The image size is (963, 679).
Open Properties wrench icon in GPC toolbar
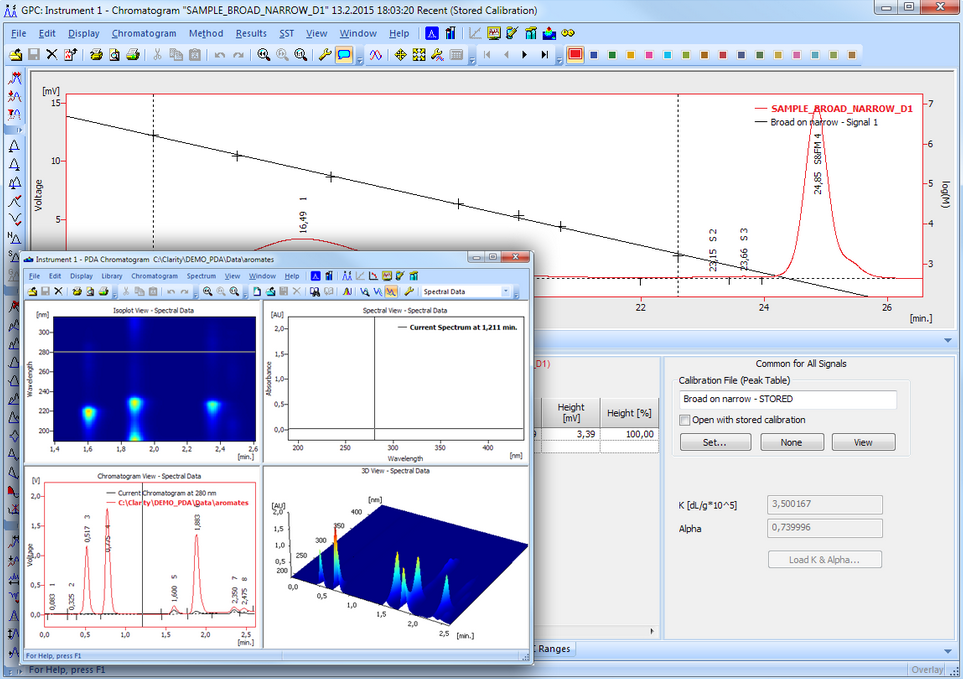tap(325, 55)
